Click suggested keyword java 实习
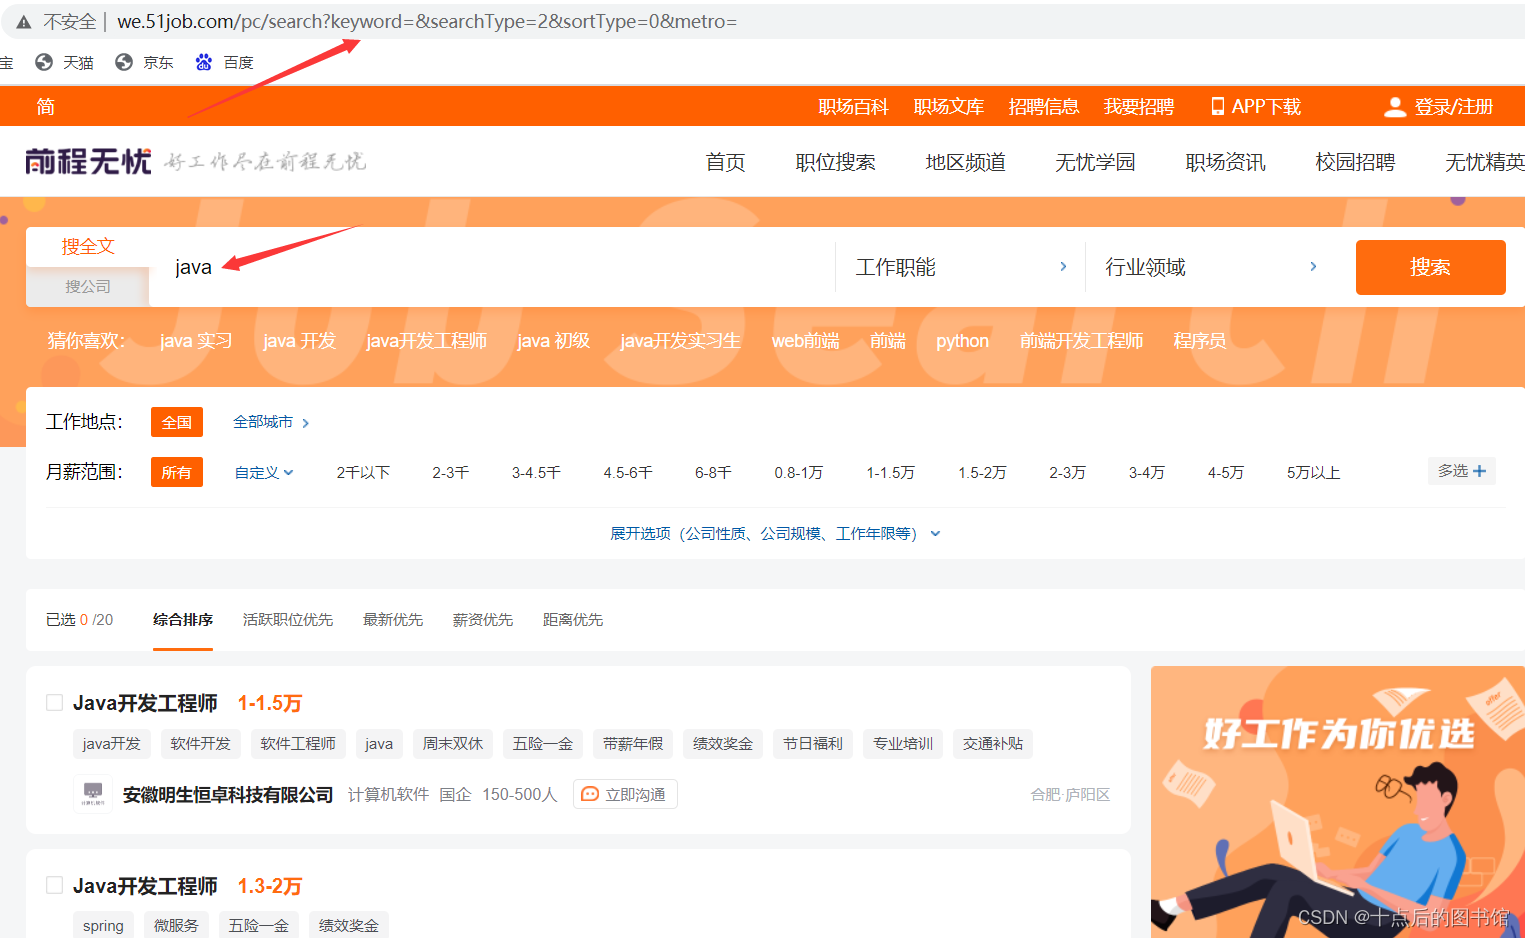The width and height of the screenshot is (1525, 938). click(x=196, y=341)
